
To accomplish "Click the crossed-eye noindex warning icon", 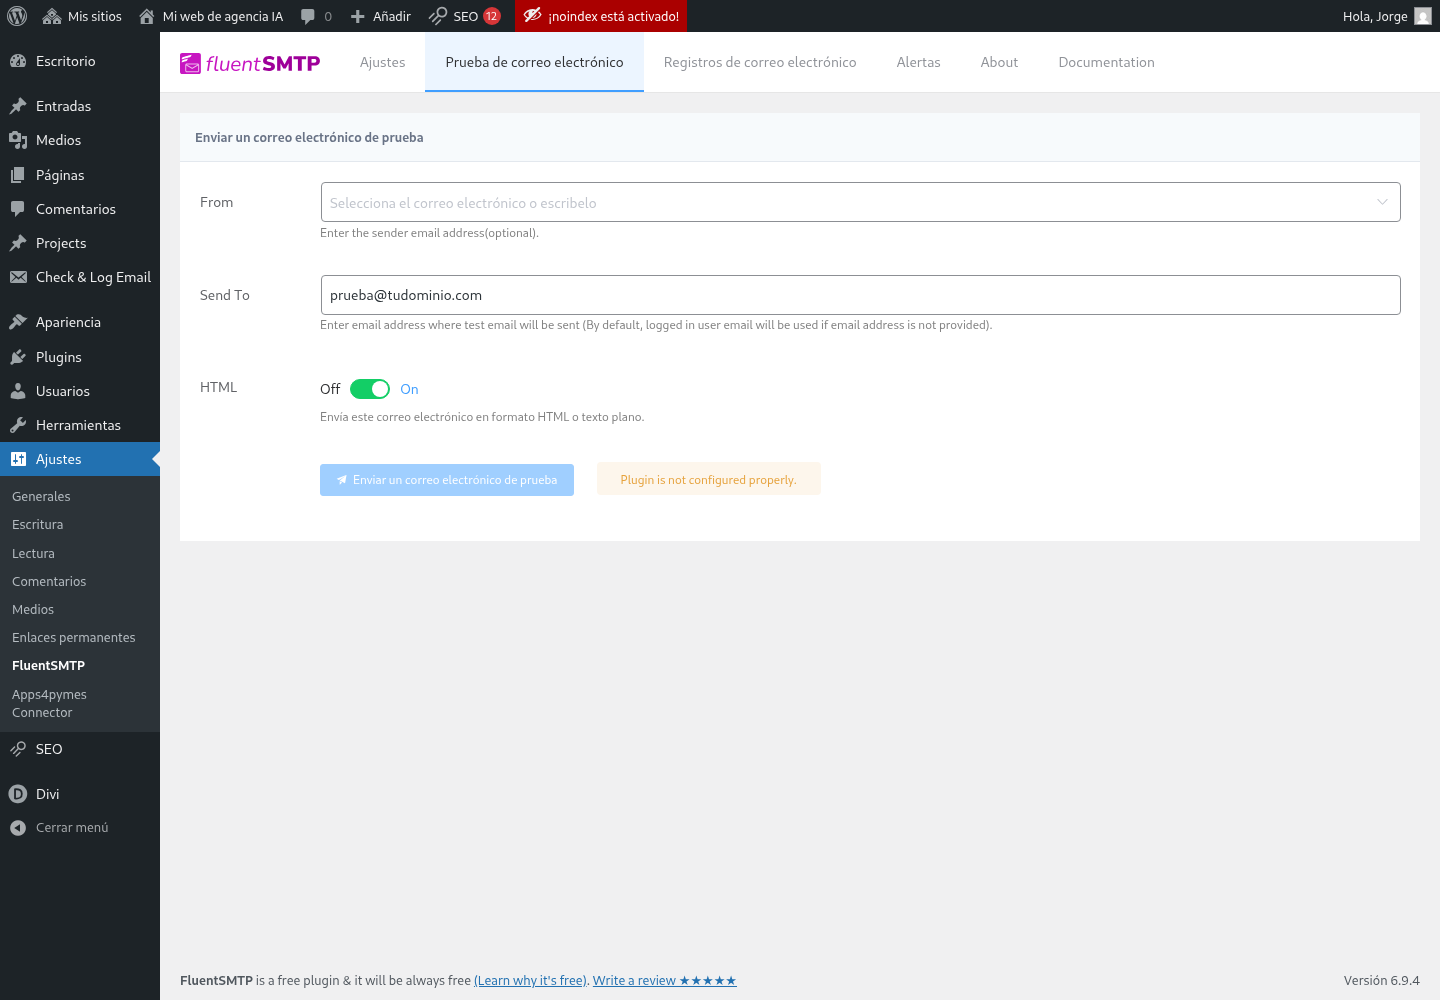I will 533,15.
